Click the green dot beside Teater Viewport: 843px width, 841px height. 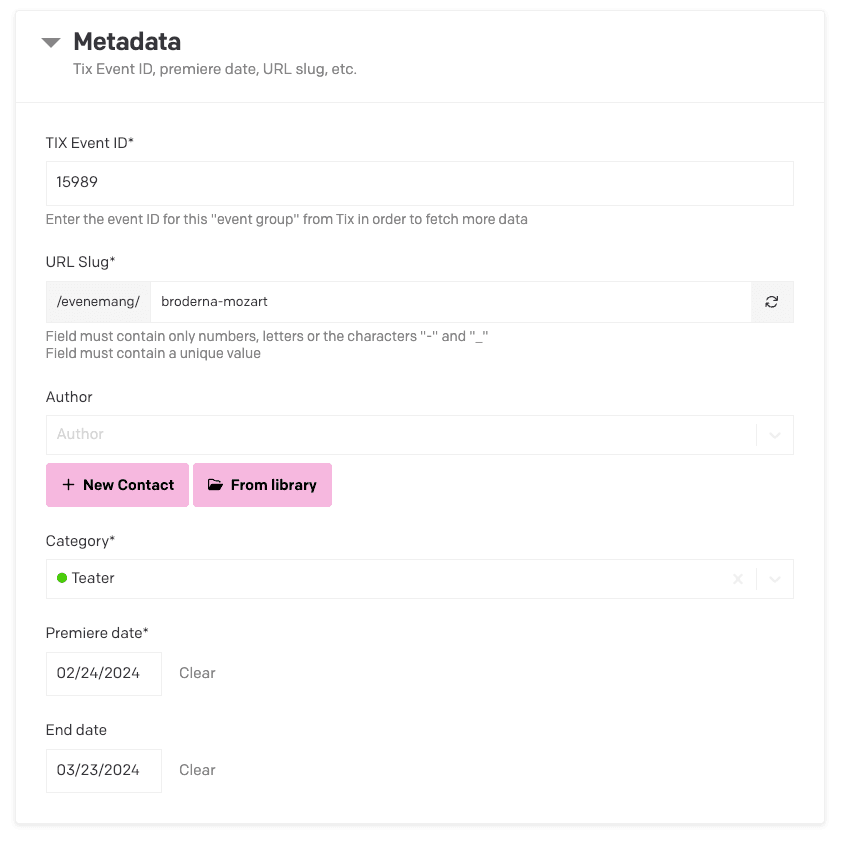(62, 578)
